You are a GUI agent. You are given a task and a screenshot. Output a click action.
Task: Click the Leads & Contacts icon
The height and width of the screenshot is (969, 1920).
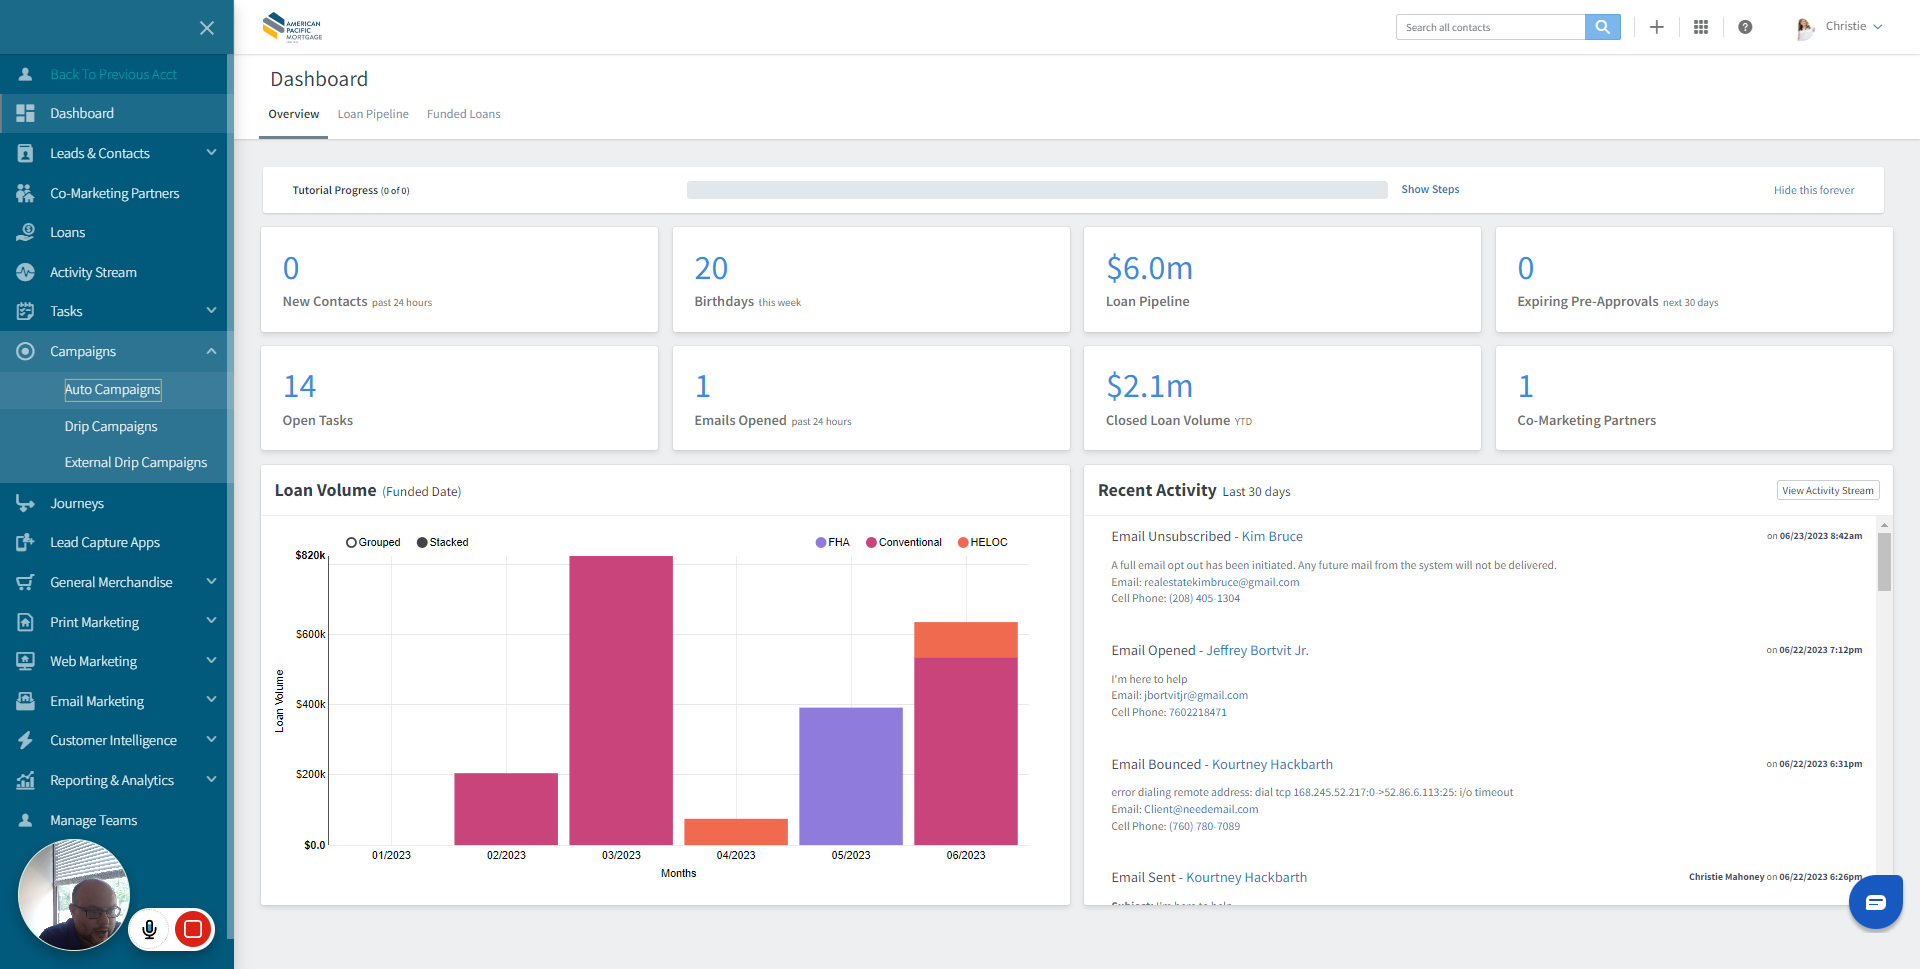pos(26,153)
